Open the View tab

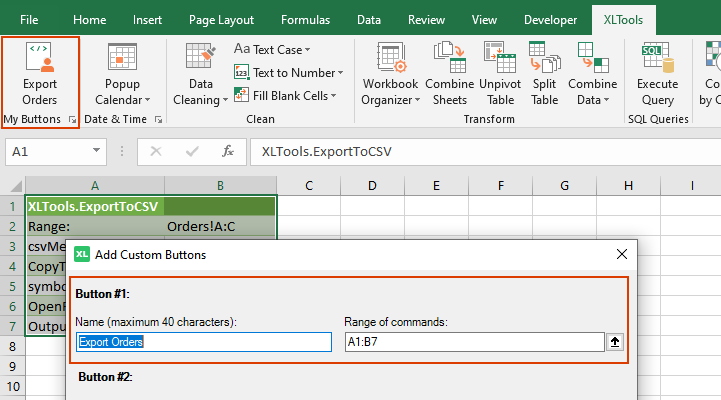click(484, 20)
